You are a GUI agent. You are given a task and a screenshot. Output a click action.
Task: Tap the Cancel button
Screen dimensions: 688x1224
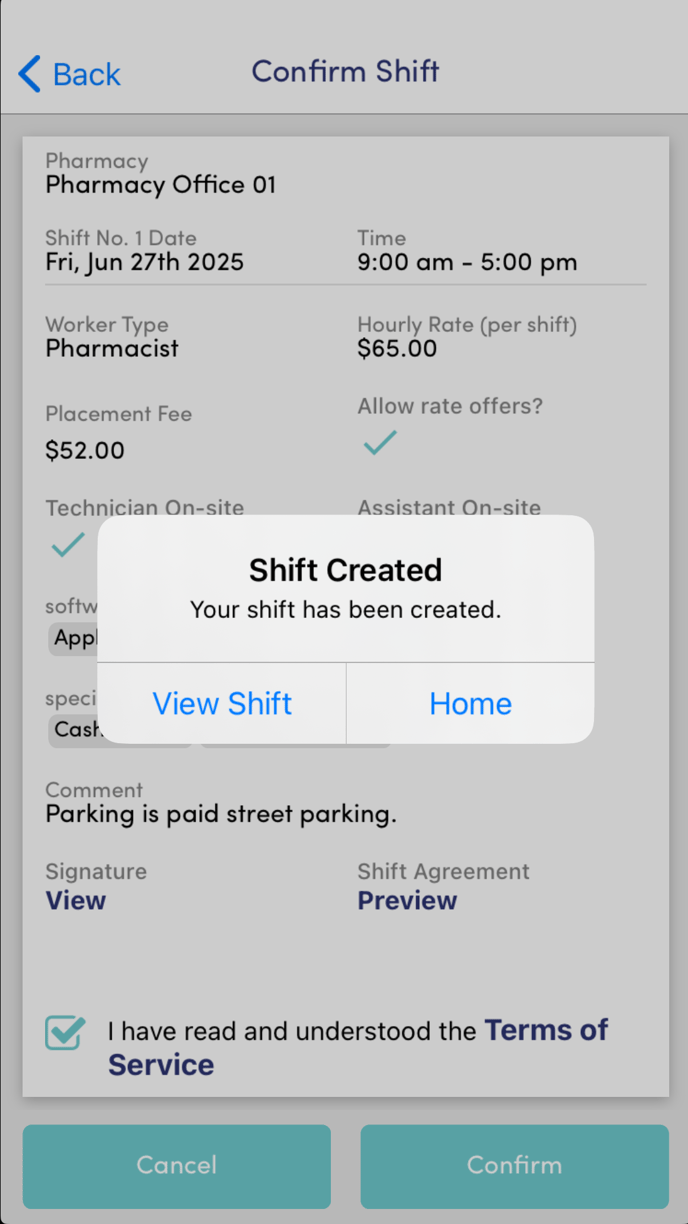177,1166
